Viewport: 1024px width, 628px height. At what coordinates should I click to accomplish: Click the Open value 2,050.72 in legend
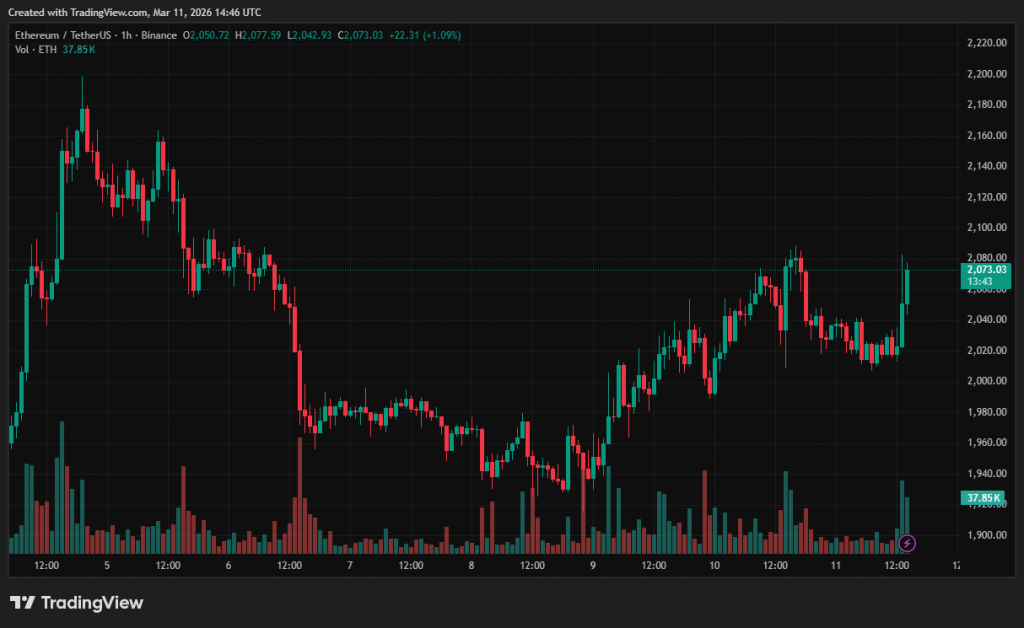[208, 35]
